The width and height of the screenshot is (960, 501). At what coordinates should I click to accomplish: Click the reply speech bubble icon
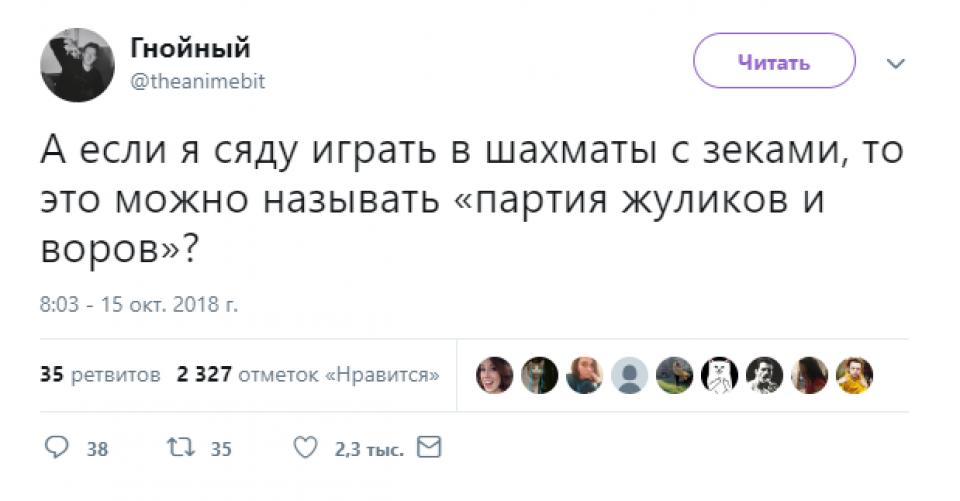(x=57, y=448)
